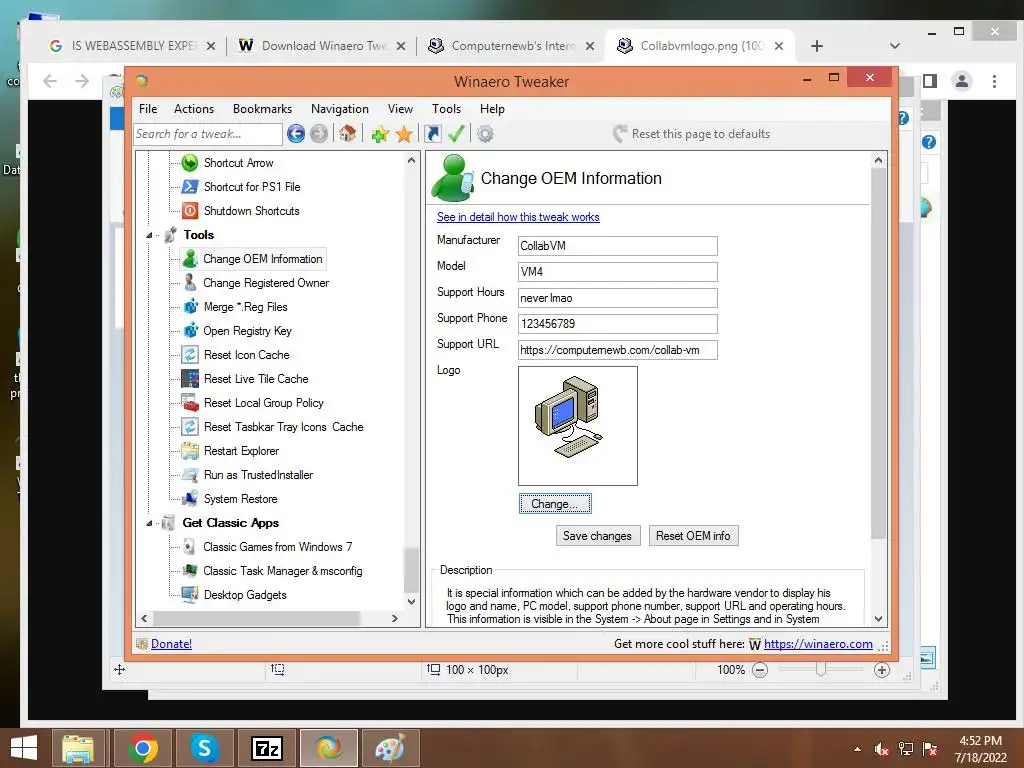Open the View menu
The height and width of the screenshot is (768, 1024).
click(400, 109)
